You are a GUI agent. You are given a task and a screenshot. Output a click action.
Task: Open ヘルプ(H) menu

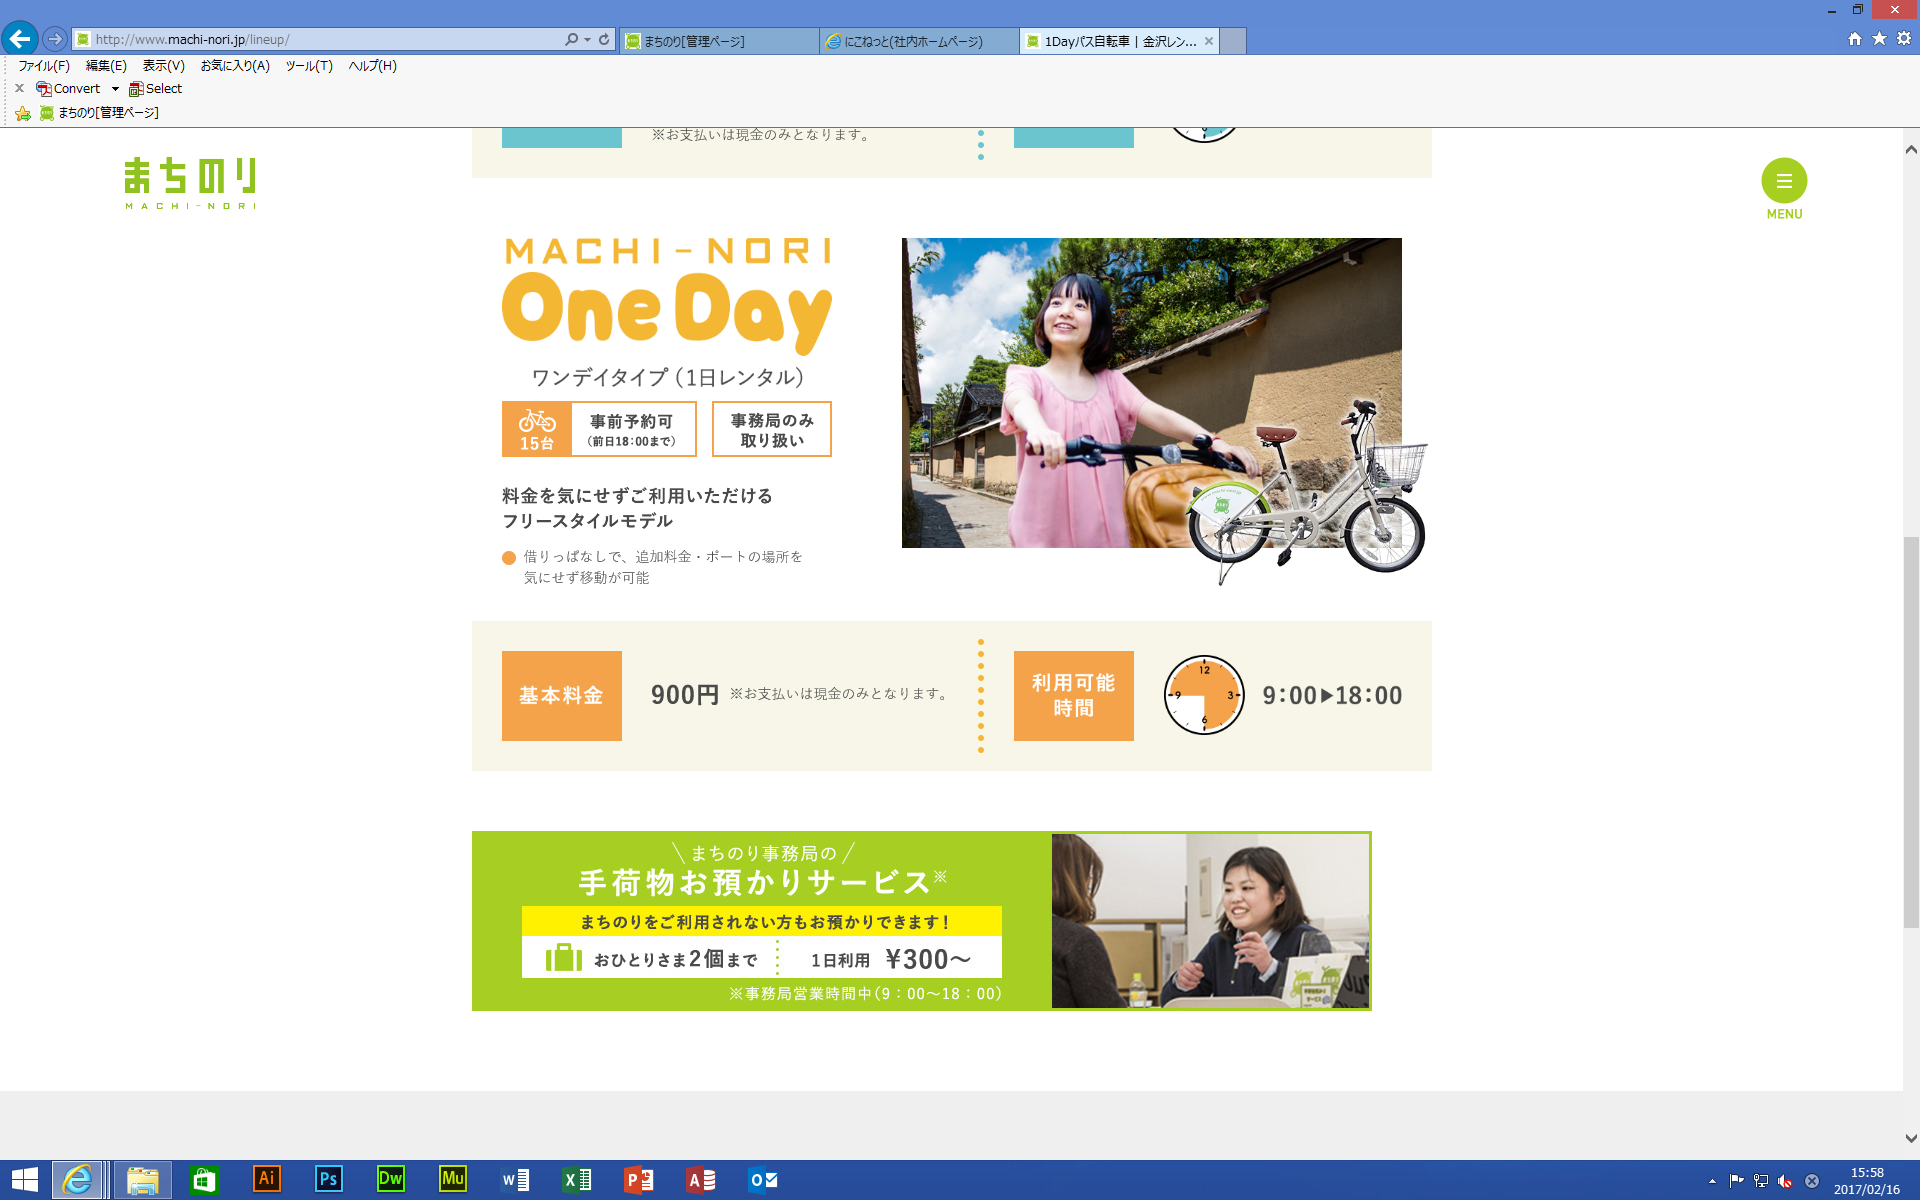tap(372, 65)
